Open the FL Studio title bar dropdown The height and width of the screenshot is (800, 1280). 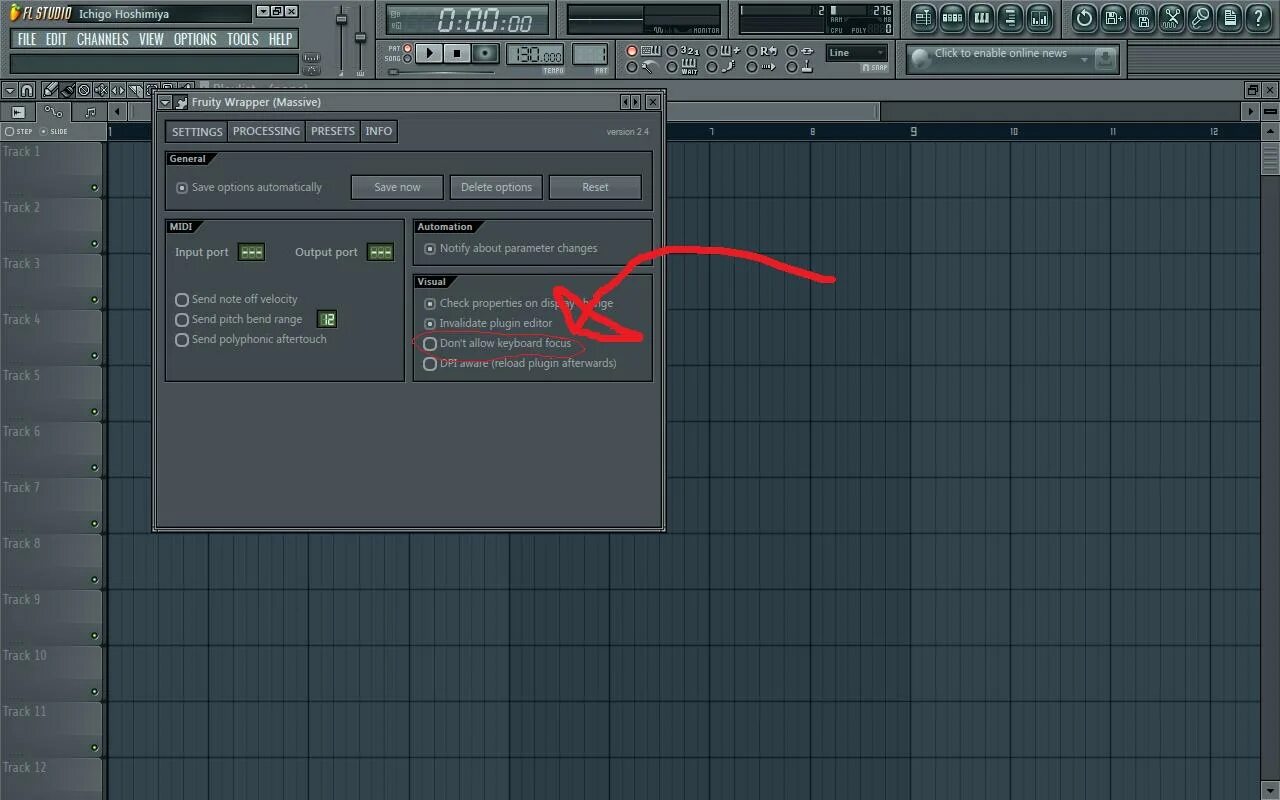coord(262,12)
